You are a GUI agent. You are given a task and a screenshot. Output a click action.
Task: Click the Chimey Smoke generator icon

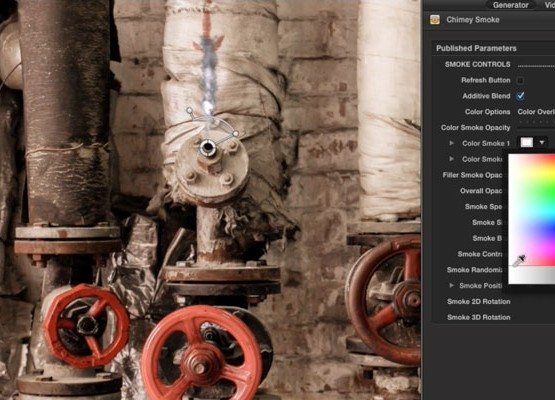click(x=435, y=20)
